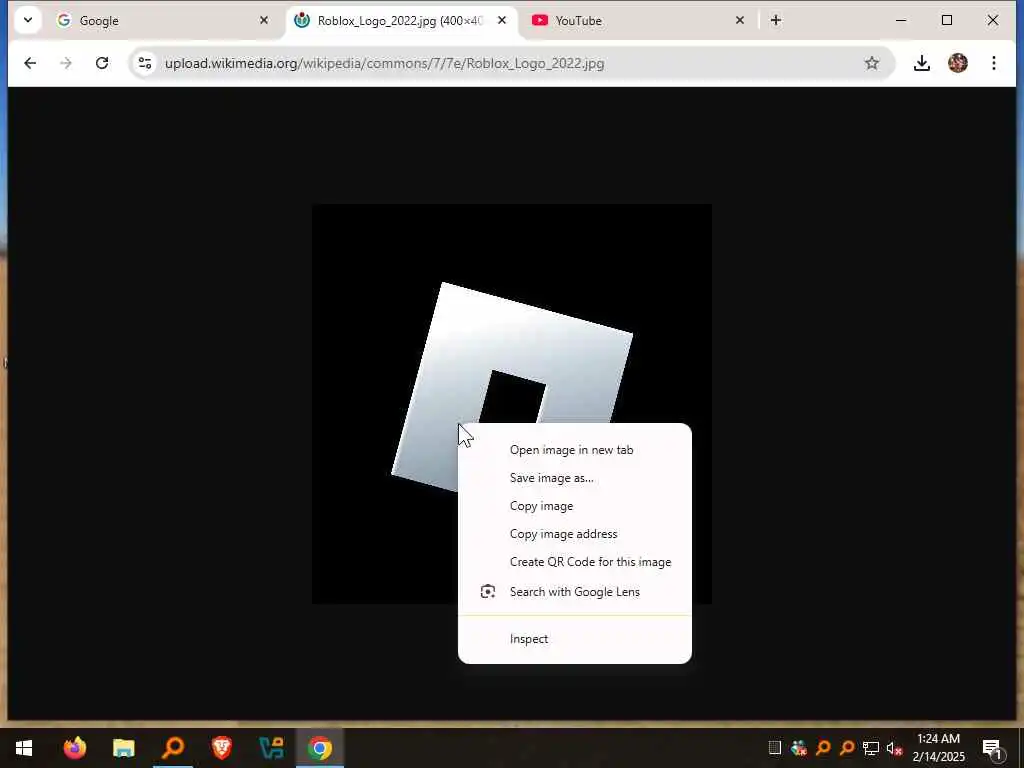1024x768 pixels.
Task: Open Chrome three-dot menu
Action: coord(993,63)
